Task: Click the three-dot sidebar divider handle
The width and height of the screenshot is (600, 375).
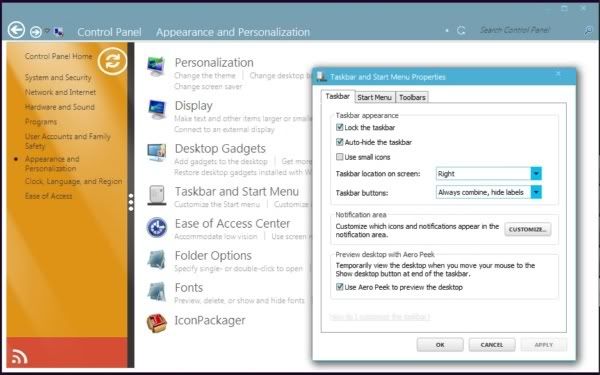Action: [131, 202]
